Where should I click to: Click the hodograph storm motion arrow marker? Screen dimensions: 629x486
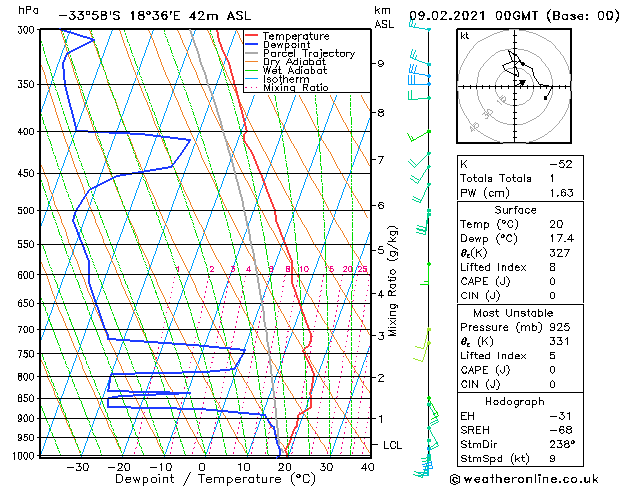tap(522, 83)
